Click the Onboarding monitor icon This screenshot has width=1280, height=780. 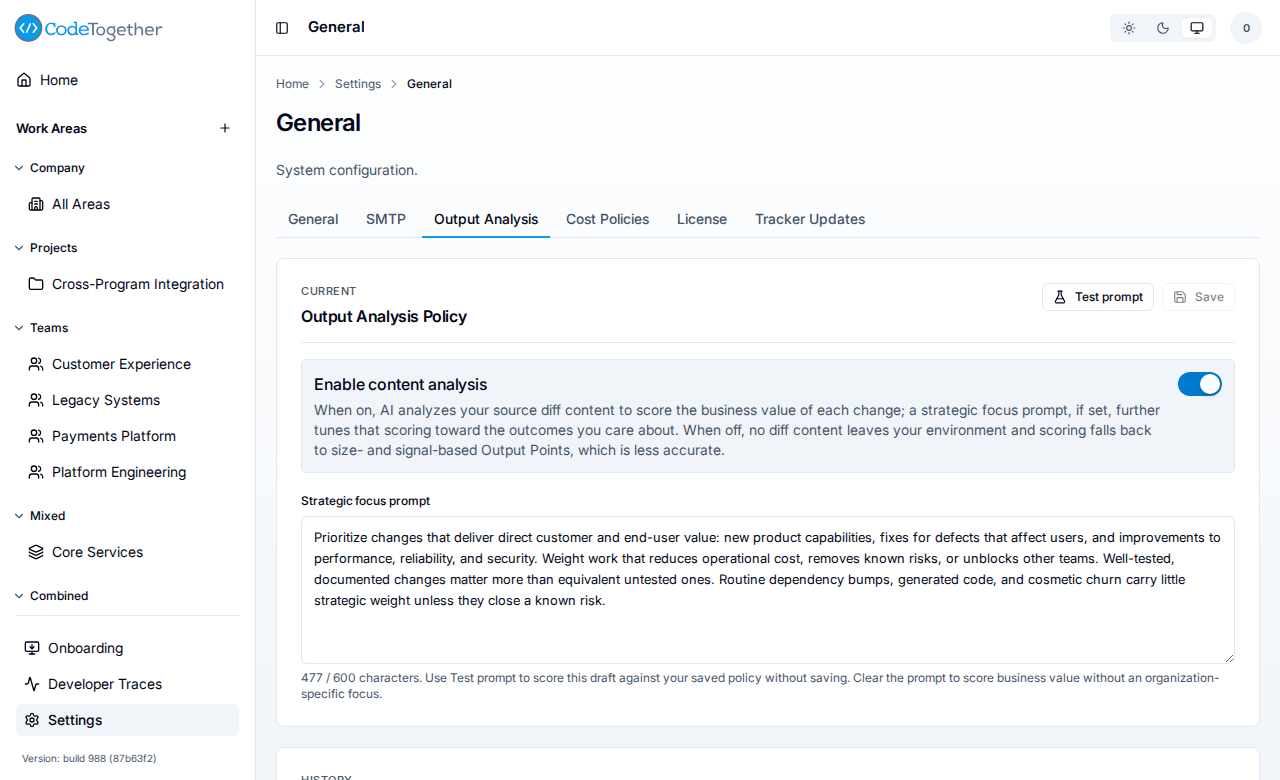tap(32, 648)
